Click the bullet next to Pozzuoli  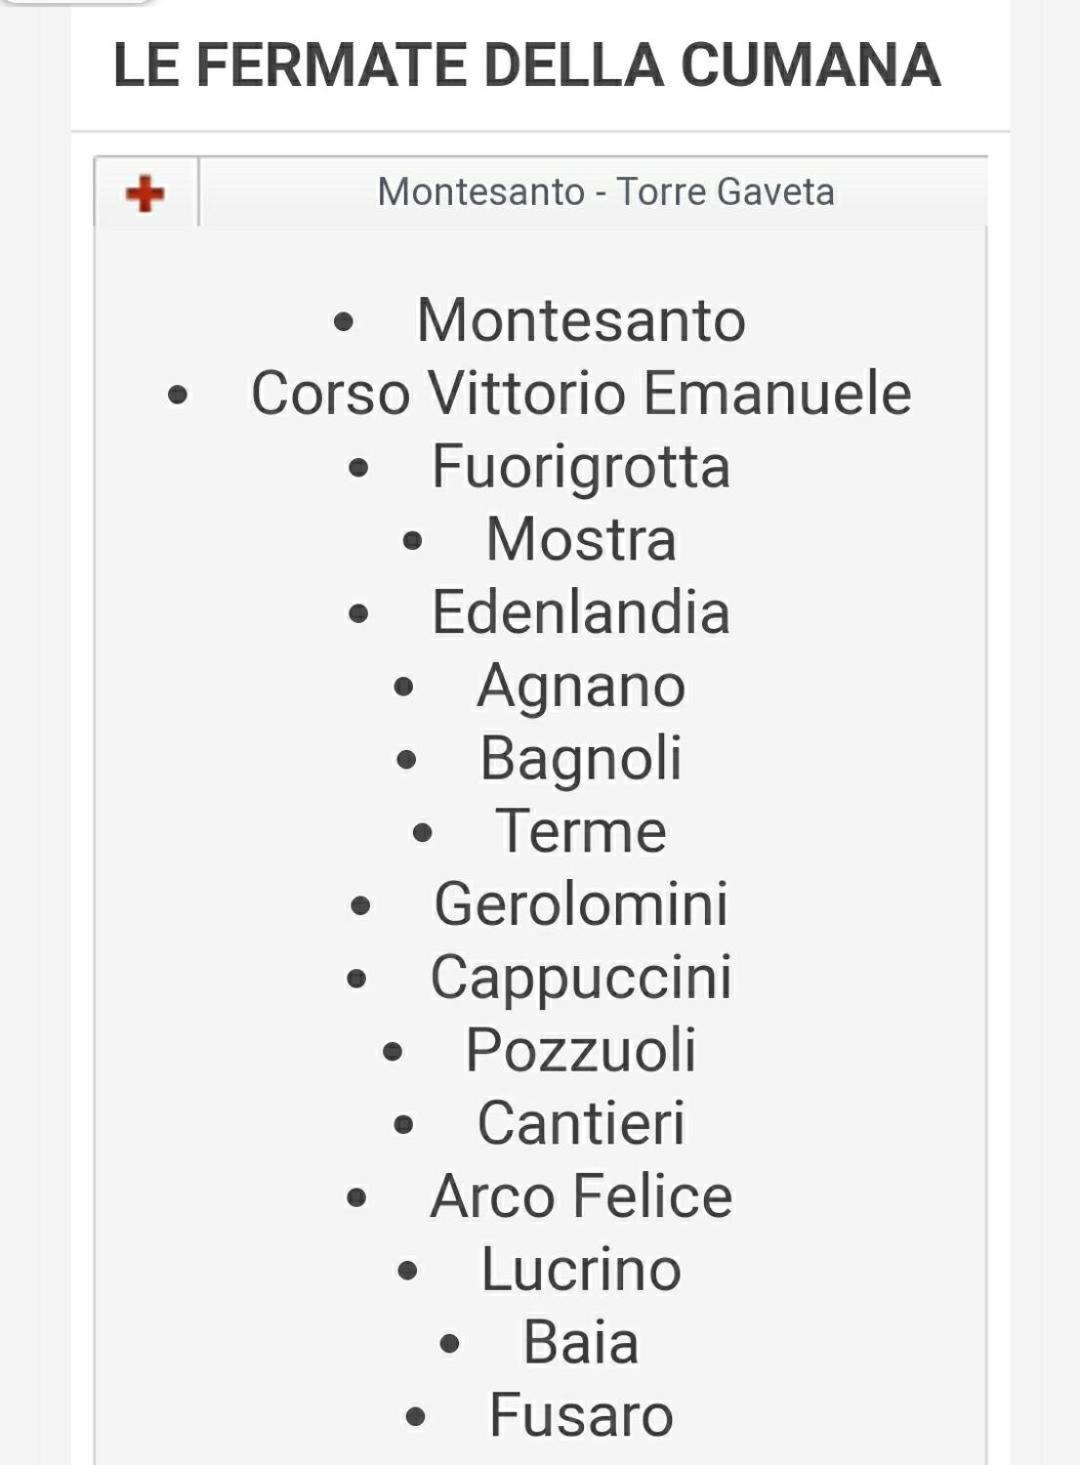coord(392,1052)
